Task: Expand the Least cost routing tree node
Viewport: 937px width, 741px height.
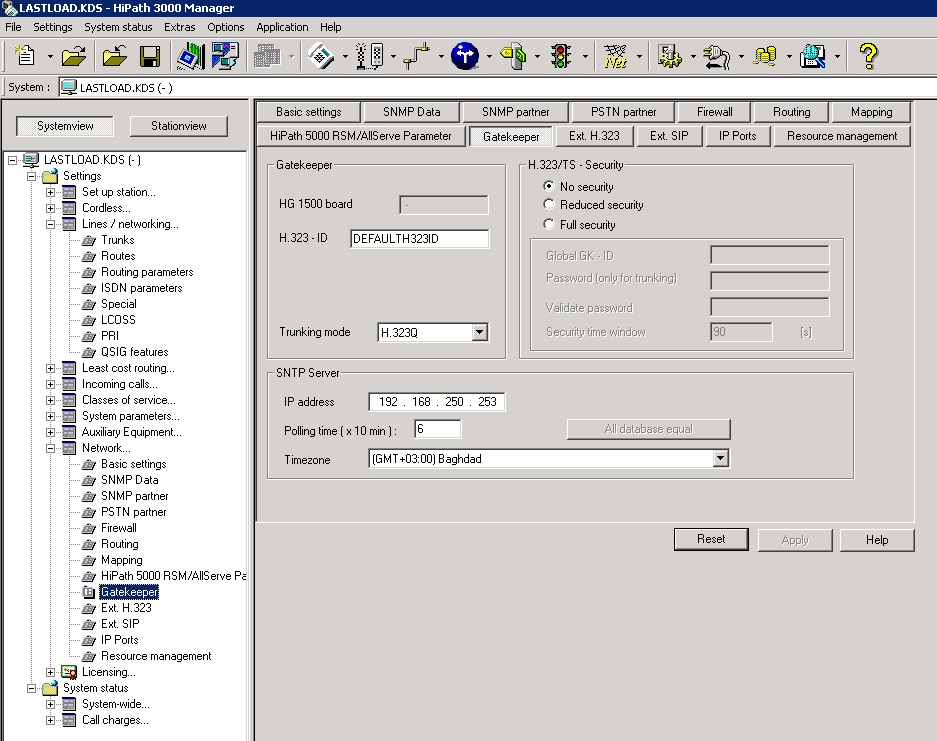Action: (50, 368)
